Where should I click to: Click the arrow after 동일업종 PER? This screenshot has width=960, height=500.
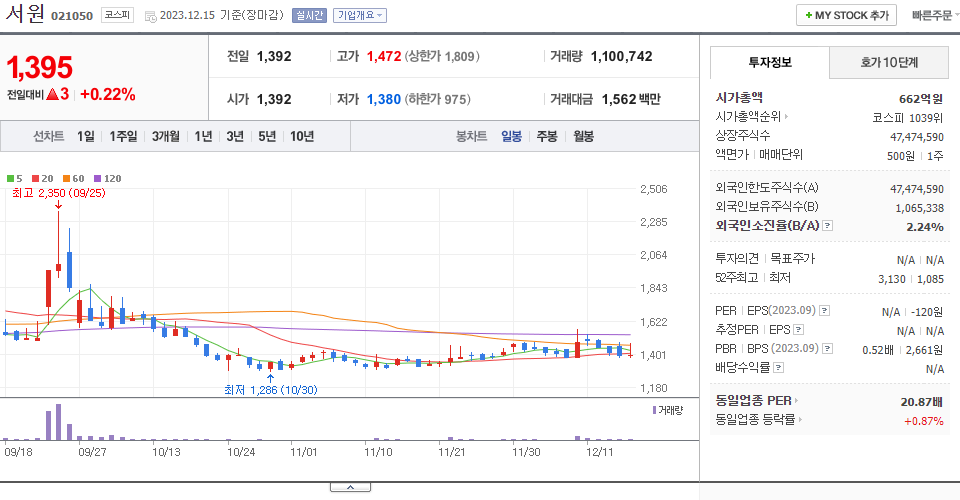pyautogui.click(x=796, y=401)
